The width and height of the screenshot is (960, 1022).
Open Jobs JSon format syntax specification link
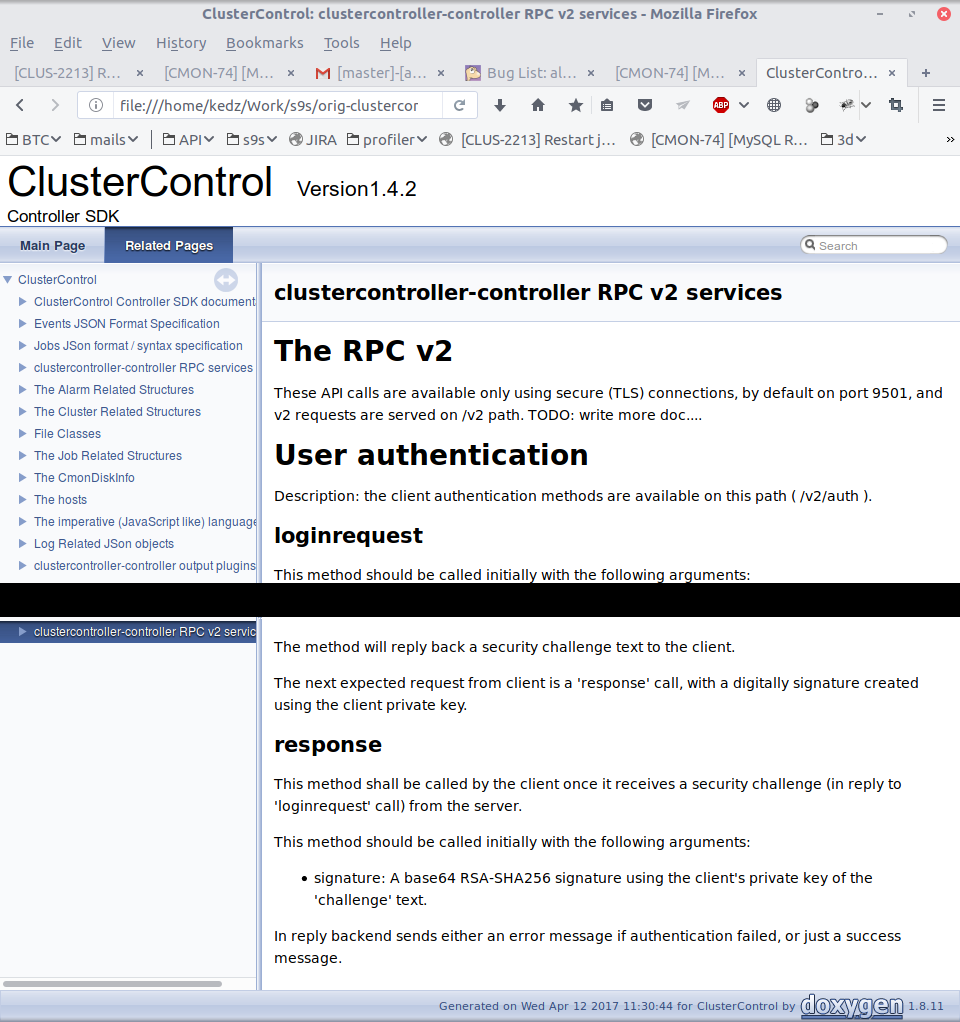138,345
